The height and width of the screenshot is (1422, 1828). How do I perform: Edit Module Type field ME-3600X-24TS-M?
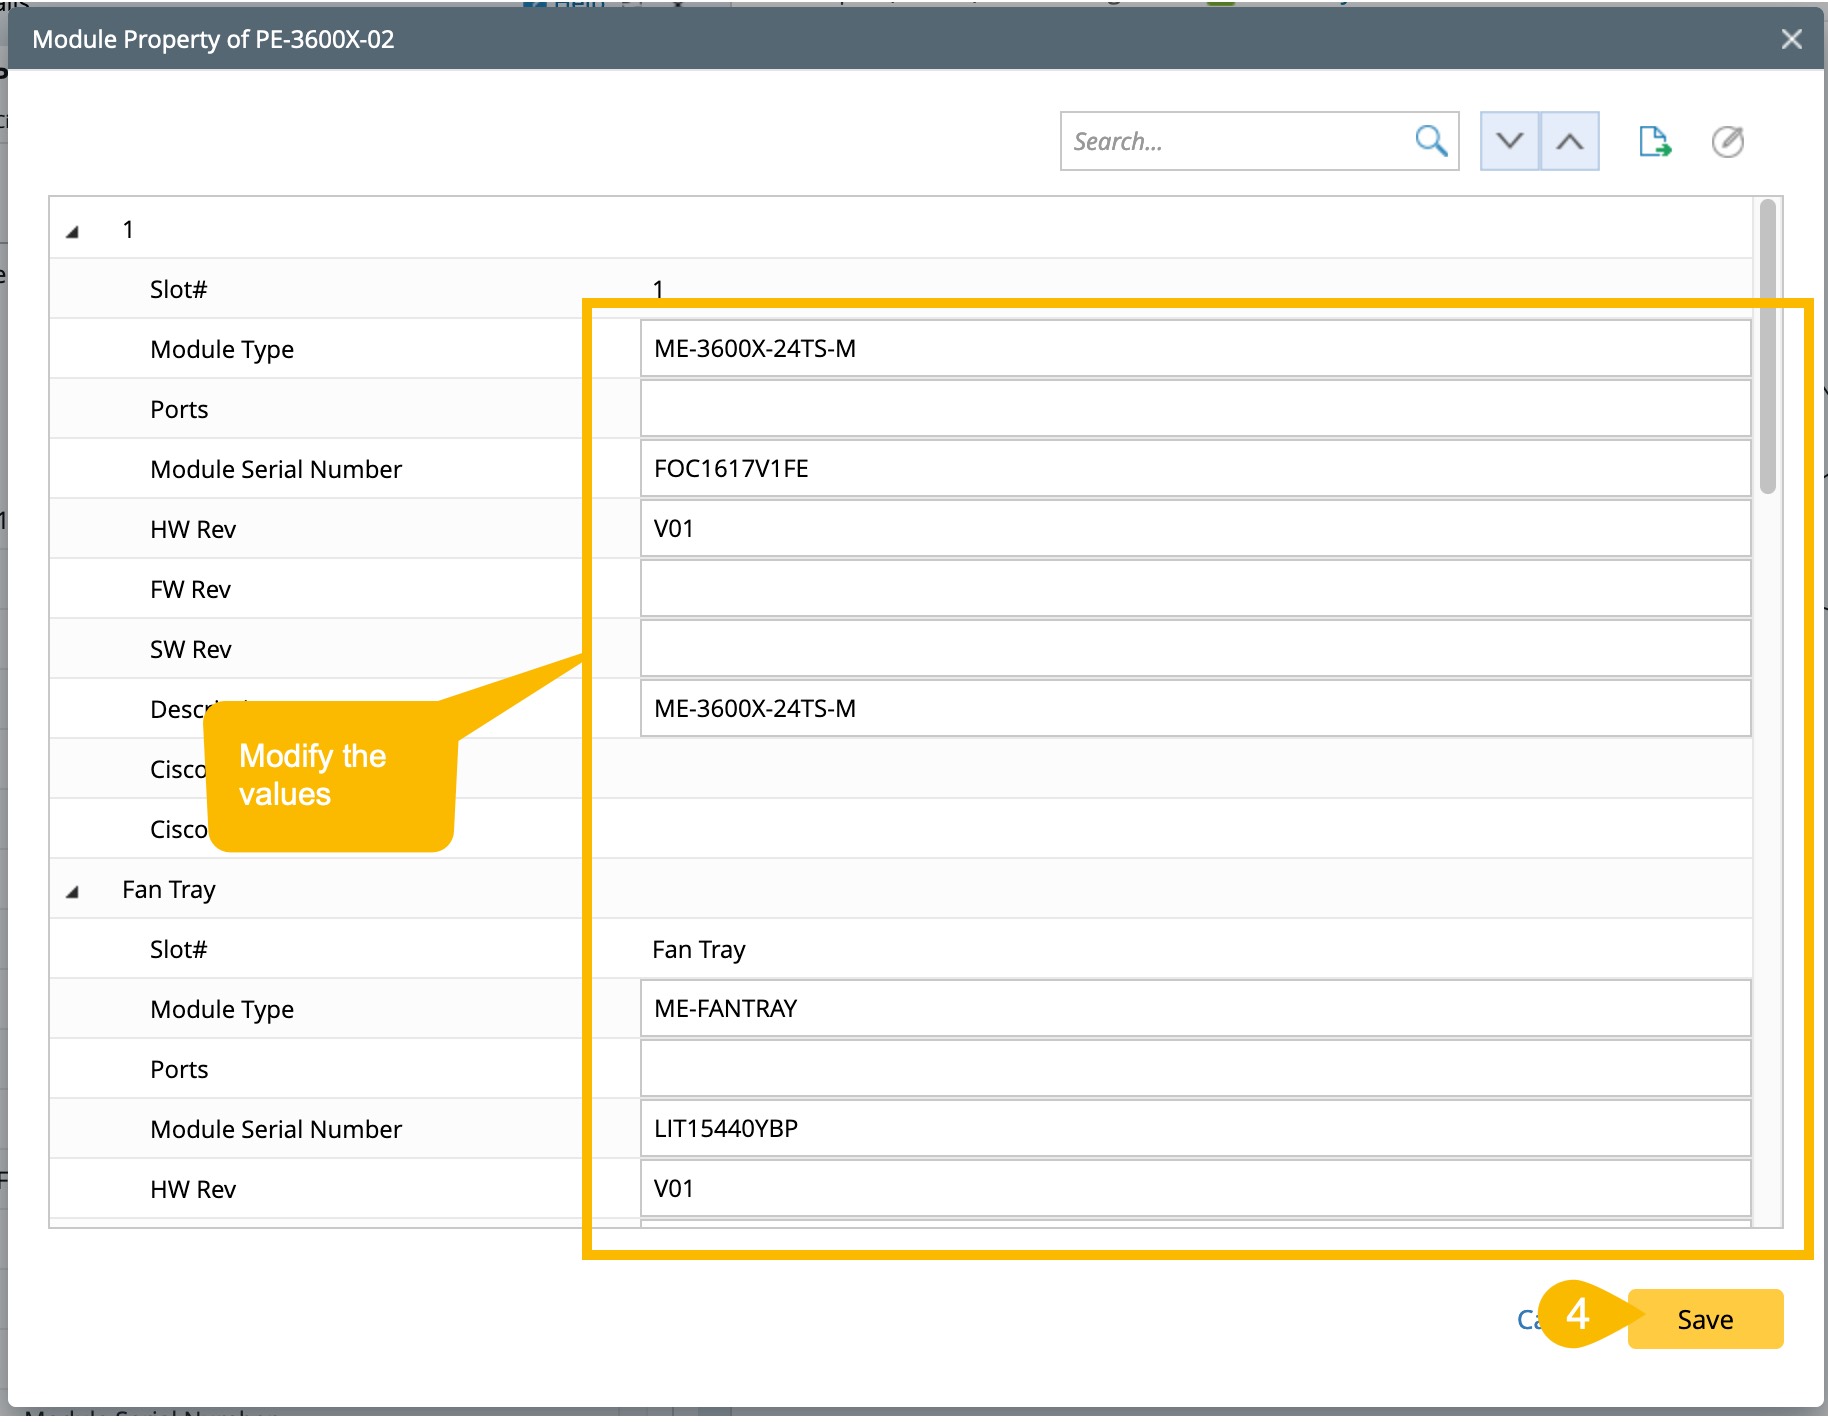tap(1194, 348)
